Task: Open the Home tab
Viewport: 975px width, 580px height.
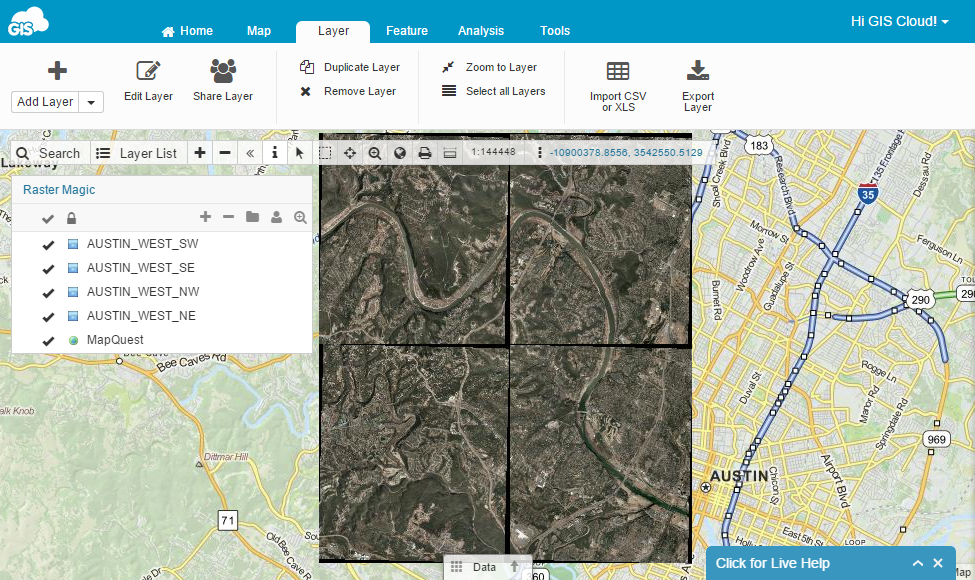Action: click(187, 31)
